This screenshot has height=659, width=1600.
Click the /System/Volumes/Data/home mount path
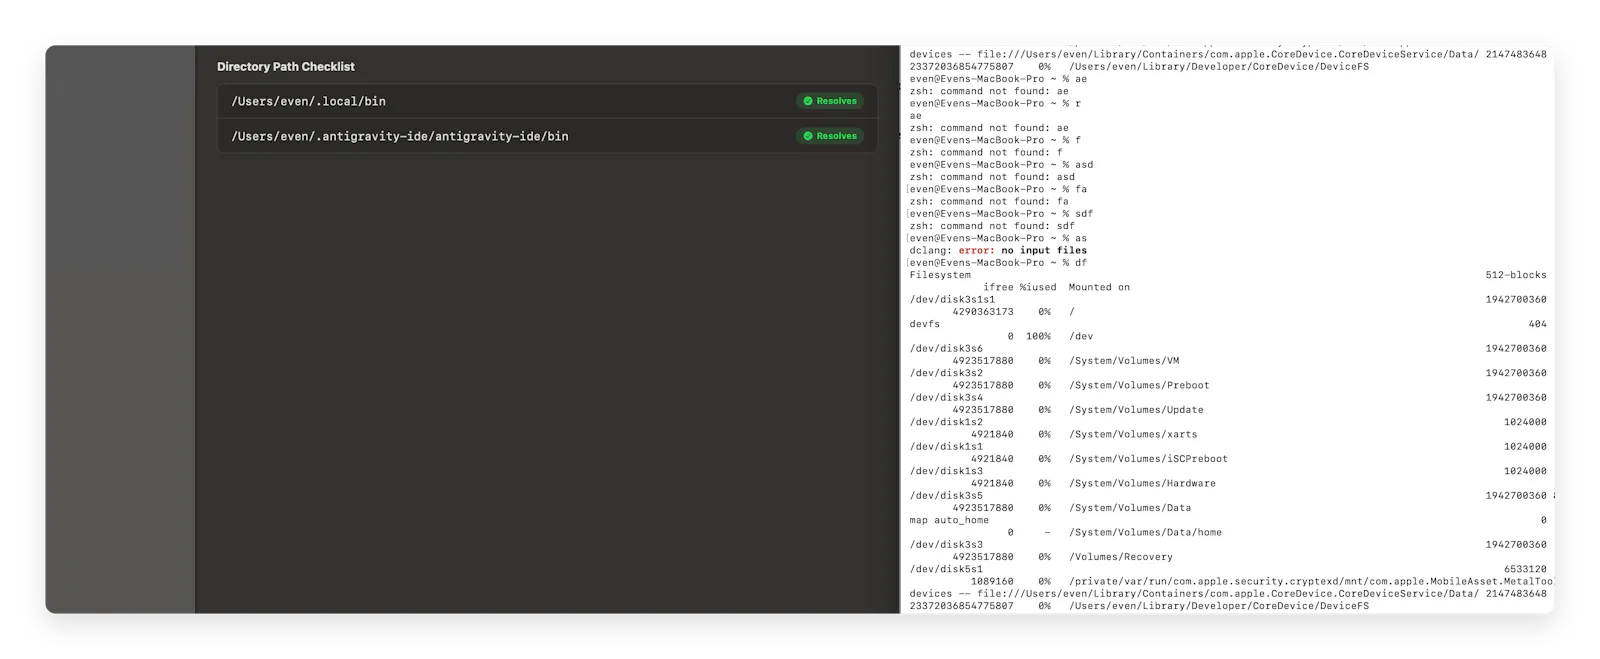(1145, 532)
